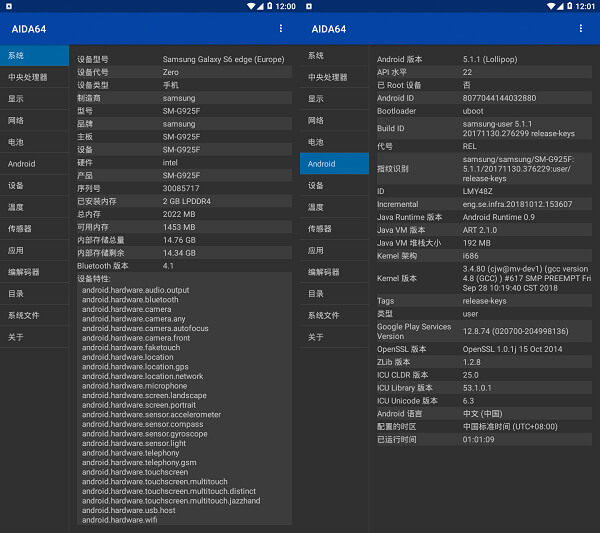
Task: Open 目录 section in left screen sidebar
Action: click(34, 293)
